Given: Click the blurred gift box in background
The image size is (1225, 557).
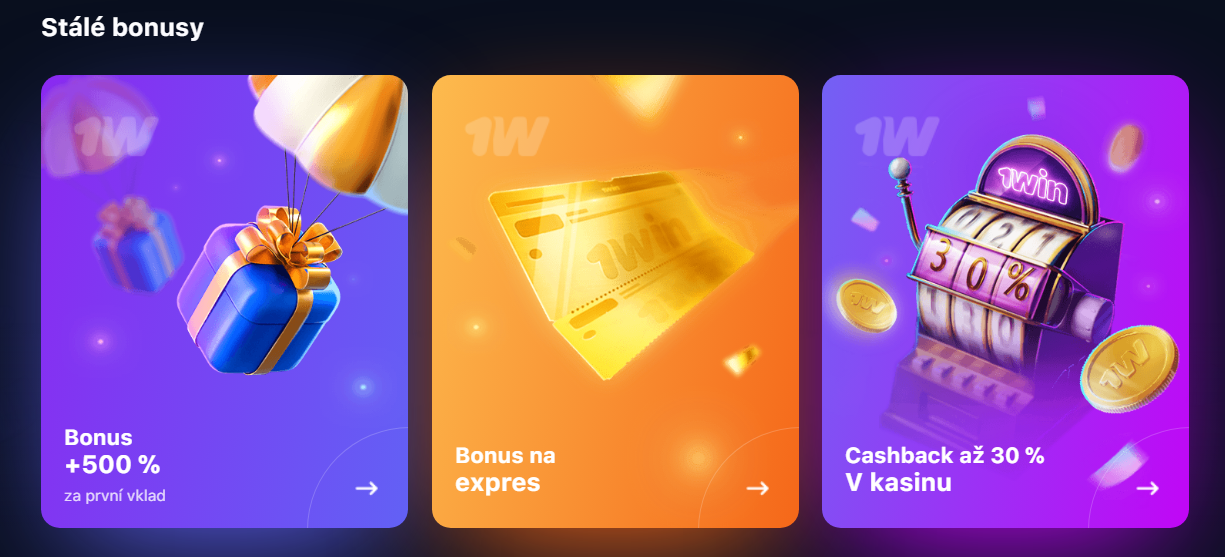Looking at the screenshot, I should pos(138,244).
